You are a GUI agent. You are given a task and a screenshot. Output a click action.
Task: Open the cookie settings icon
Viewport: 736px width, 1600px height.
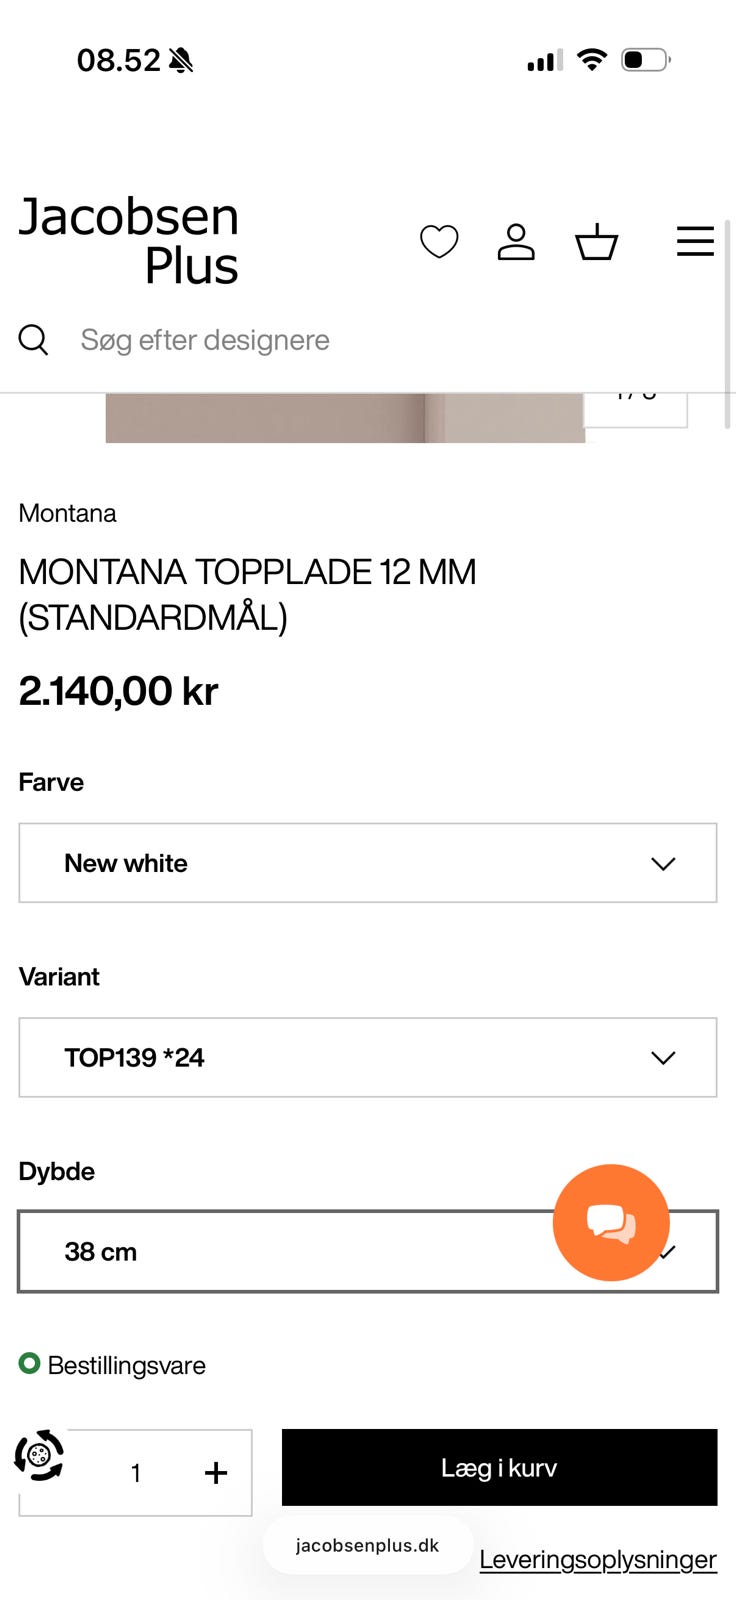coord(39,1455)
